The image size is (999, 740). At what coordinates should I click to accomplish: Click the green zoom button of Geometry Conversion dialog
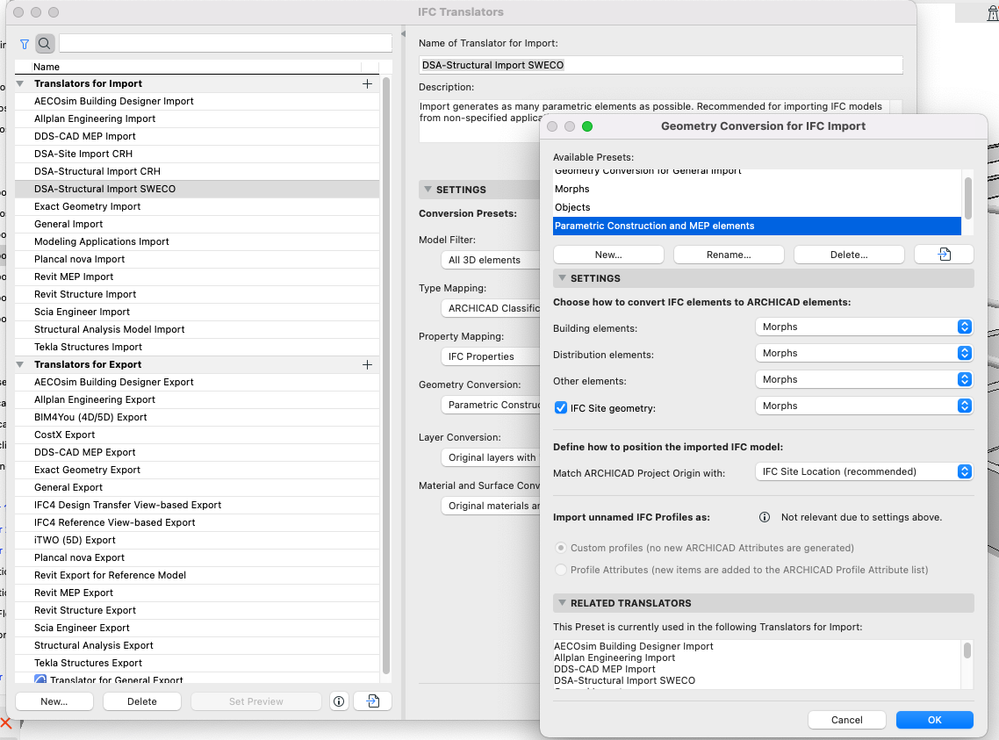(587, 126)
